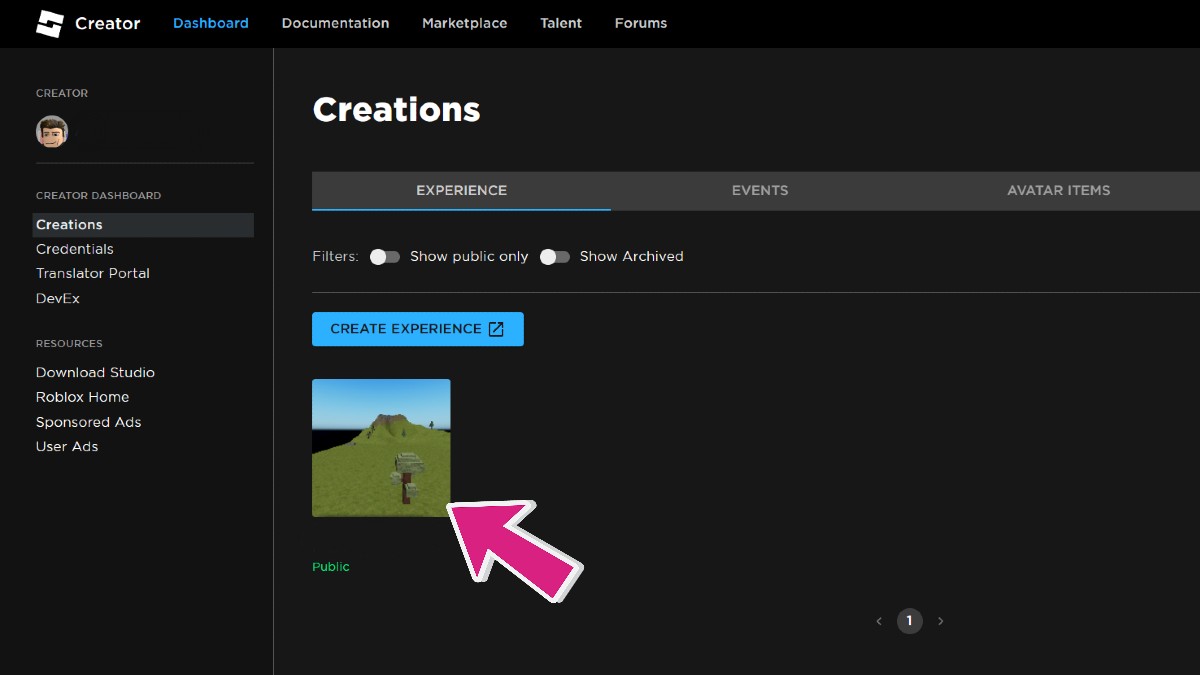Open the public experience thumbnail
Viewport: 1200px width, 675px height.
[381, 447]
